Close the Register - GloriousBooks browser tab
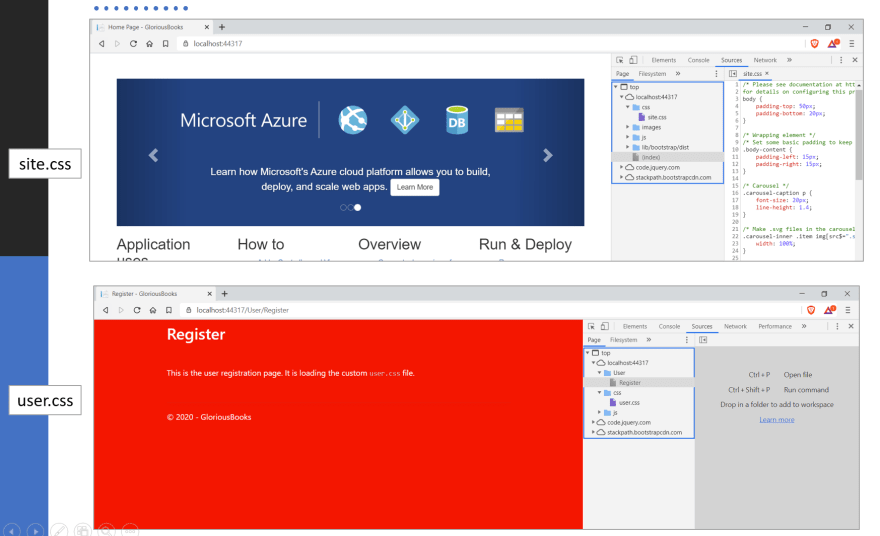This screenshot has width=880, height=536. click(209, 294)
